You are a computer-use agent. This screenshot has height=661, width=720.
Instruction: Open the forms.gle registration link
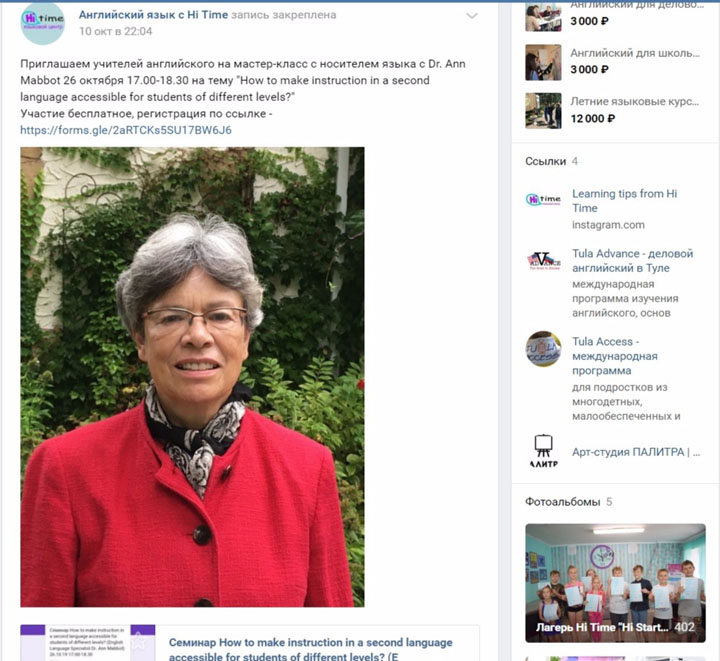pos(126,130)
